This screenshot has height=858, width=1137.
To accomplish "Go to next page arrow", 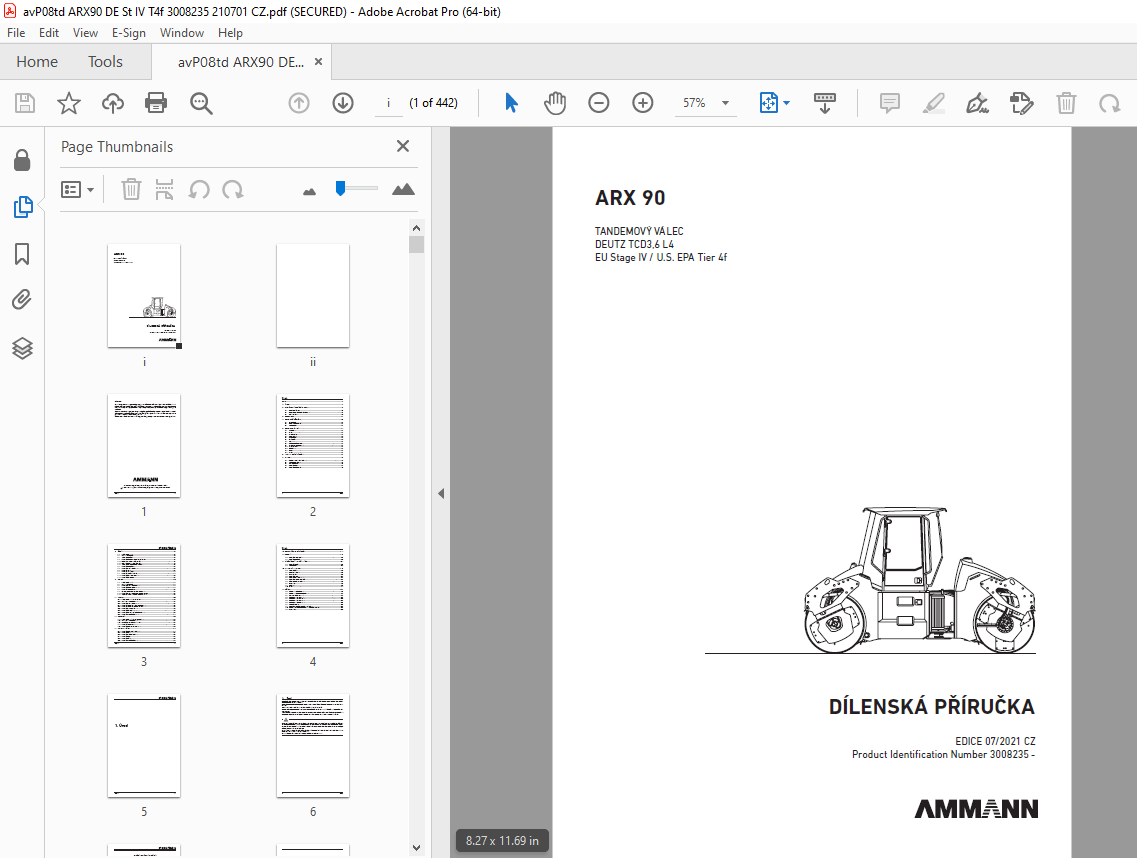I will click(x=343, y=103).
